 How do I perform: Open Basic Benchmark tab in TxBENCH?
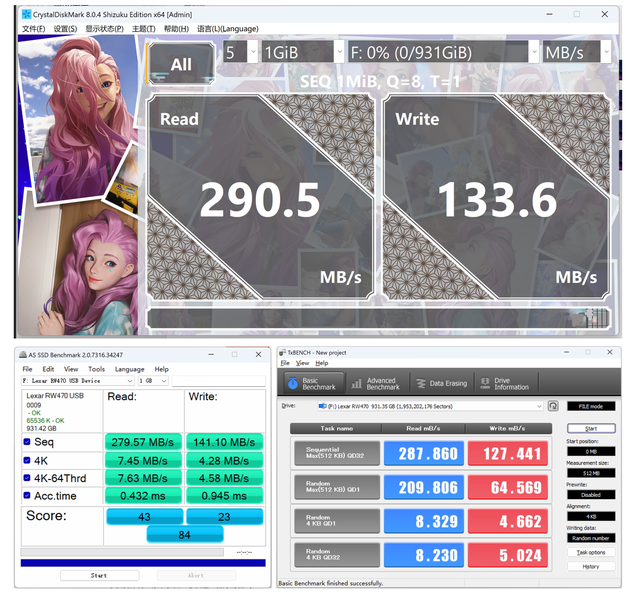314,383
